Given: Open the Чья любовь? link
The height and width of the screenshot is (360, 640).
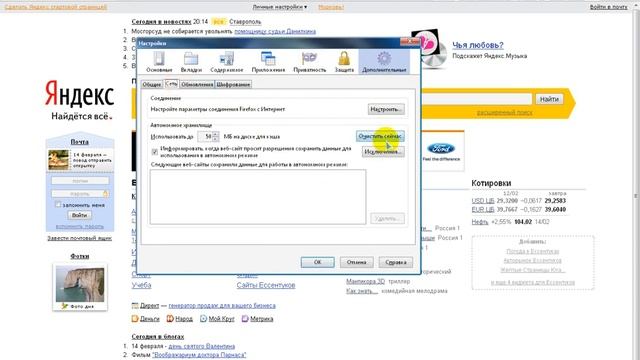Looking at the screenshot, I should coord(478,45).
